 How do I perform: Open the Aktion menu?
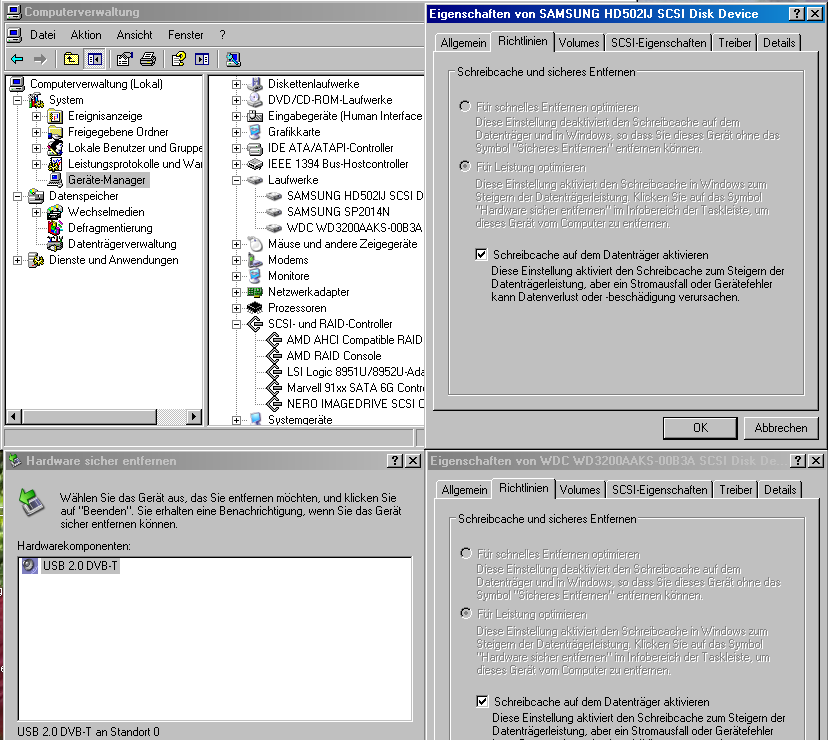pos(86,35)
